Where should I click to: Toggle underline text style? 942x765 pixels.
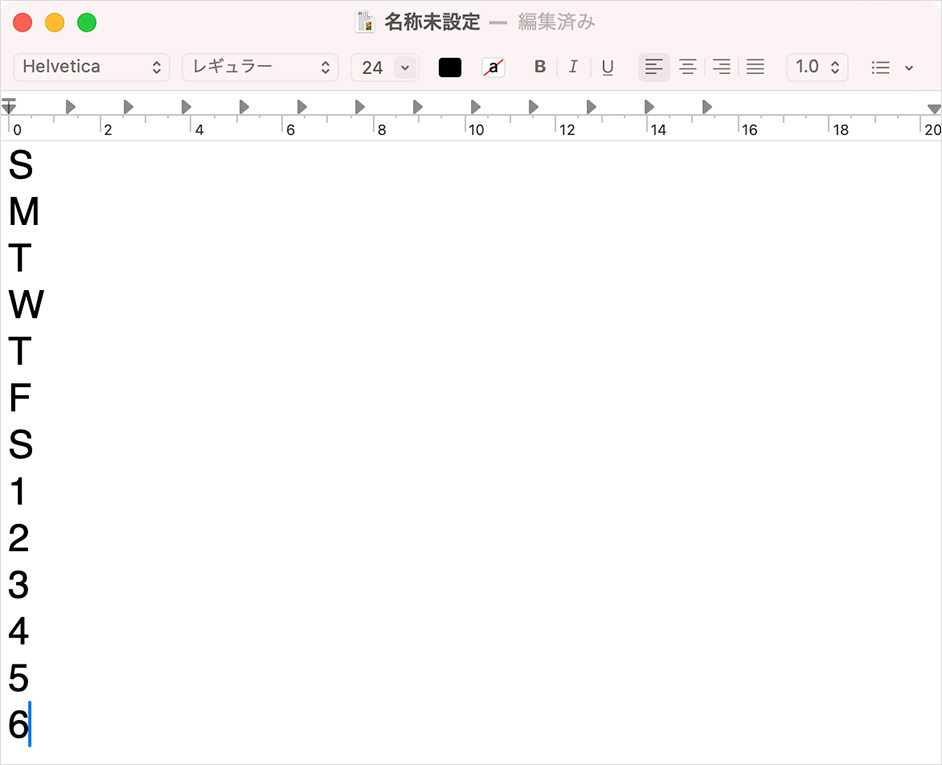607,67
